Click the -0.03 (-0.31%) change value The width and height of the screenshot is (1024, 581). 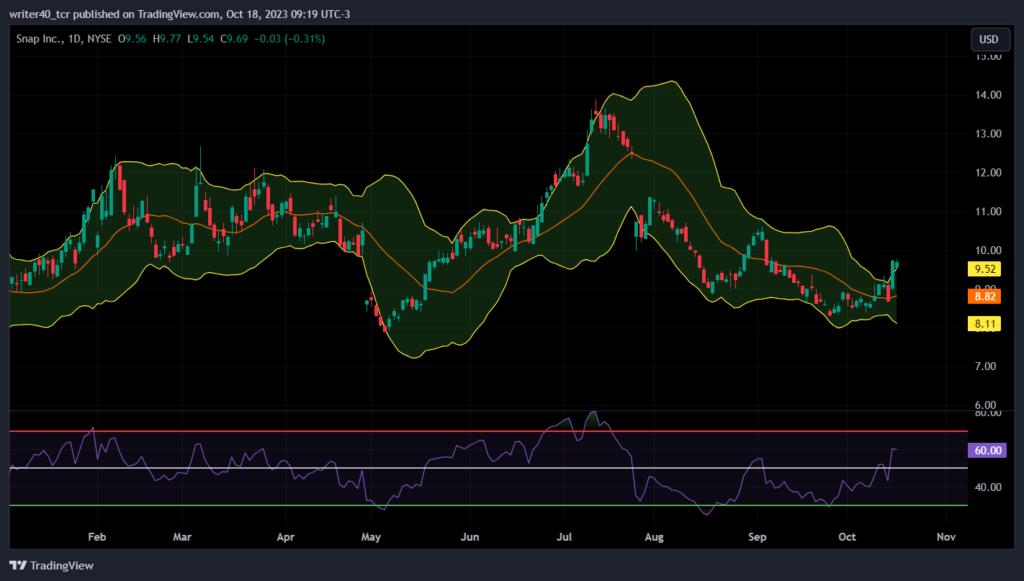[289, 39]
